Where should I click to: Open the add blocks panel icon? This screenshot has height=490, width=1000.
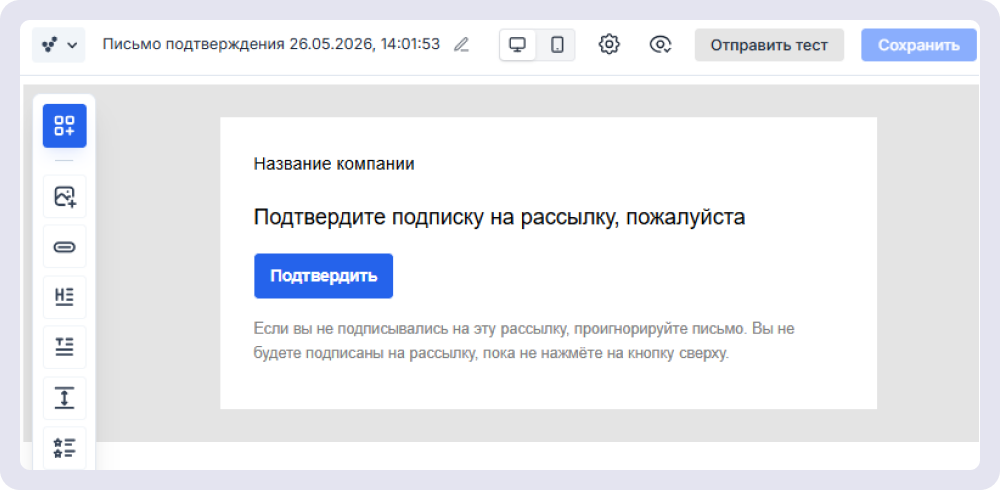(x=64, y=126)
